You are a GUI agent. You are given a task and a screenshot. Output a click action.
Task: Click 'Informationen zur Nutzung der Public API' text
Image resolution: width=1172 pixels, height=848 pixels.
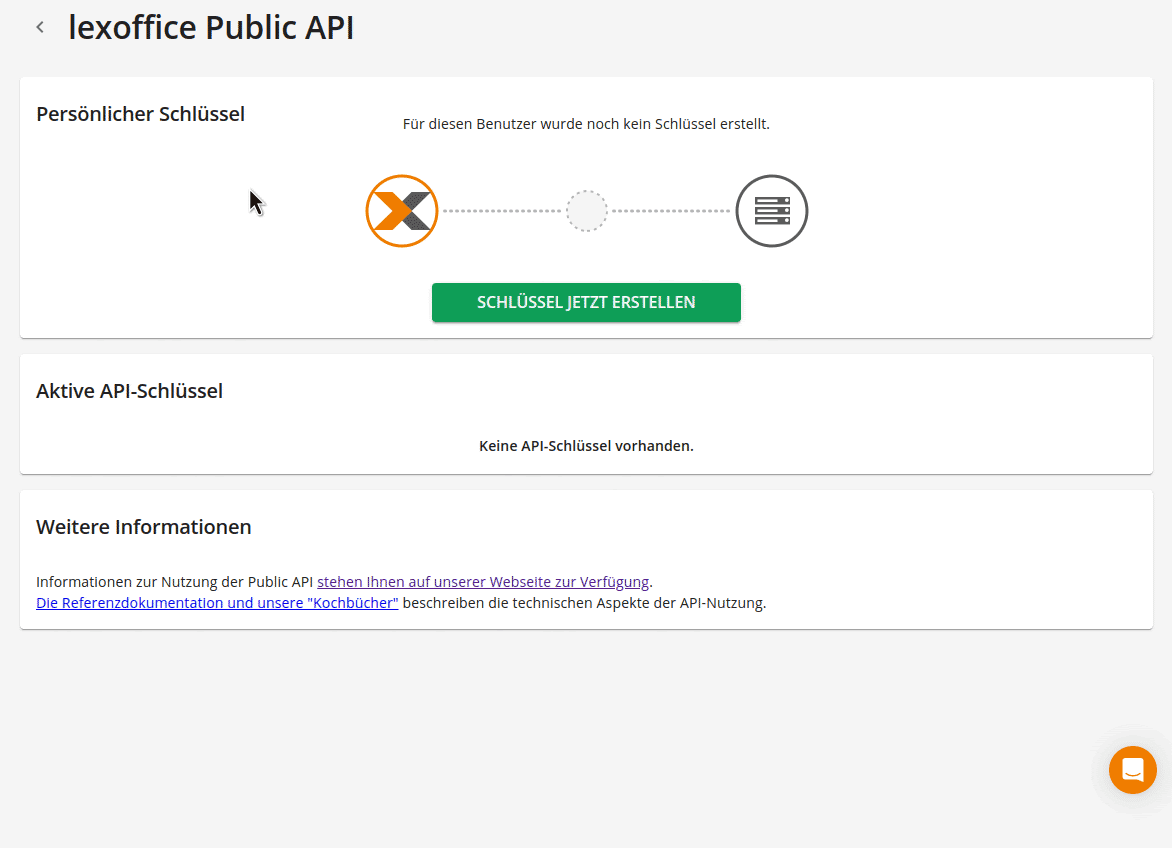[174, 582]
